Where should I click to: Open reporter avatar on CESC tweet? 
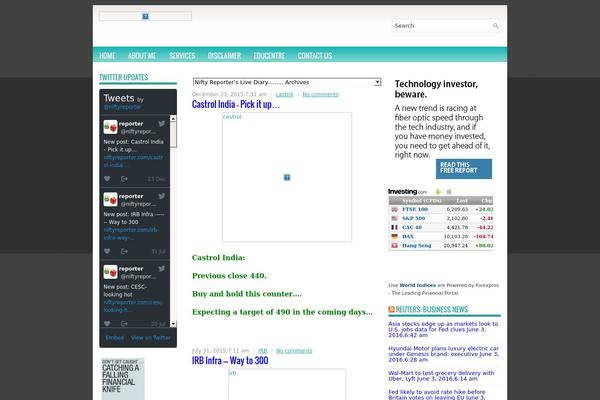click(110, 272)
